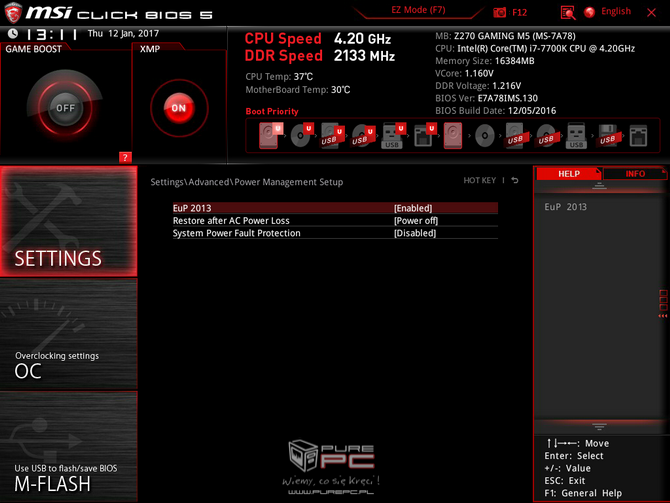Toggle the GAME BOOST knob currently OFF
670x503 pixels.
pos(65,108)
